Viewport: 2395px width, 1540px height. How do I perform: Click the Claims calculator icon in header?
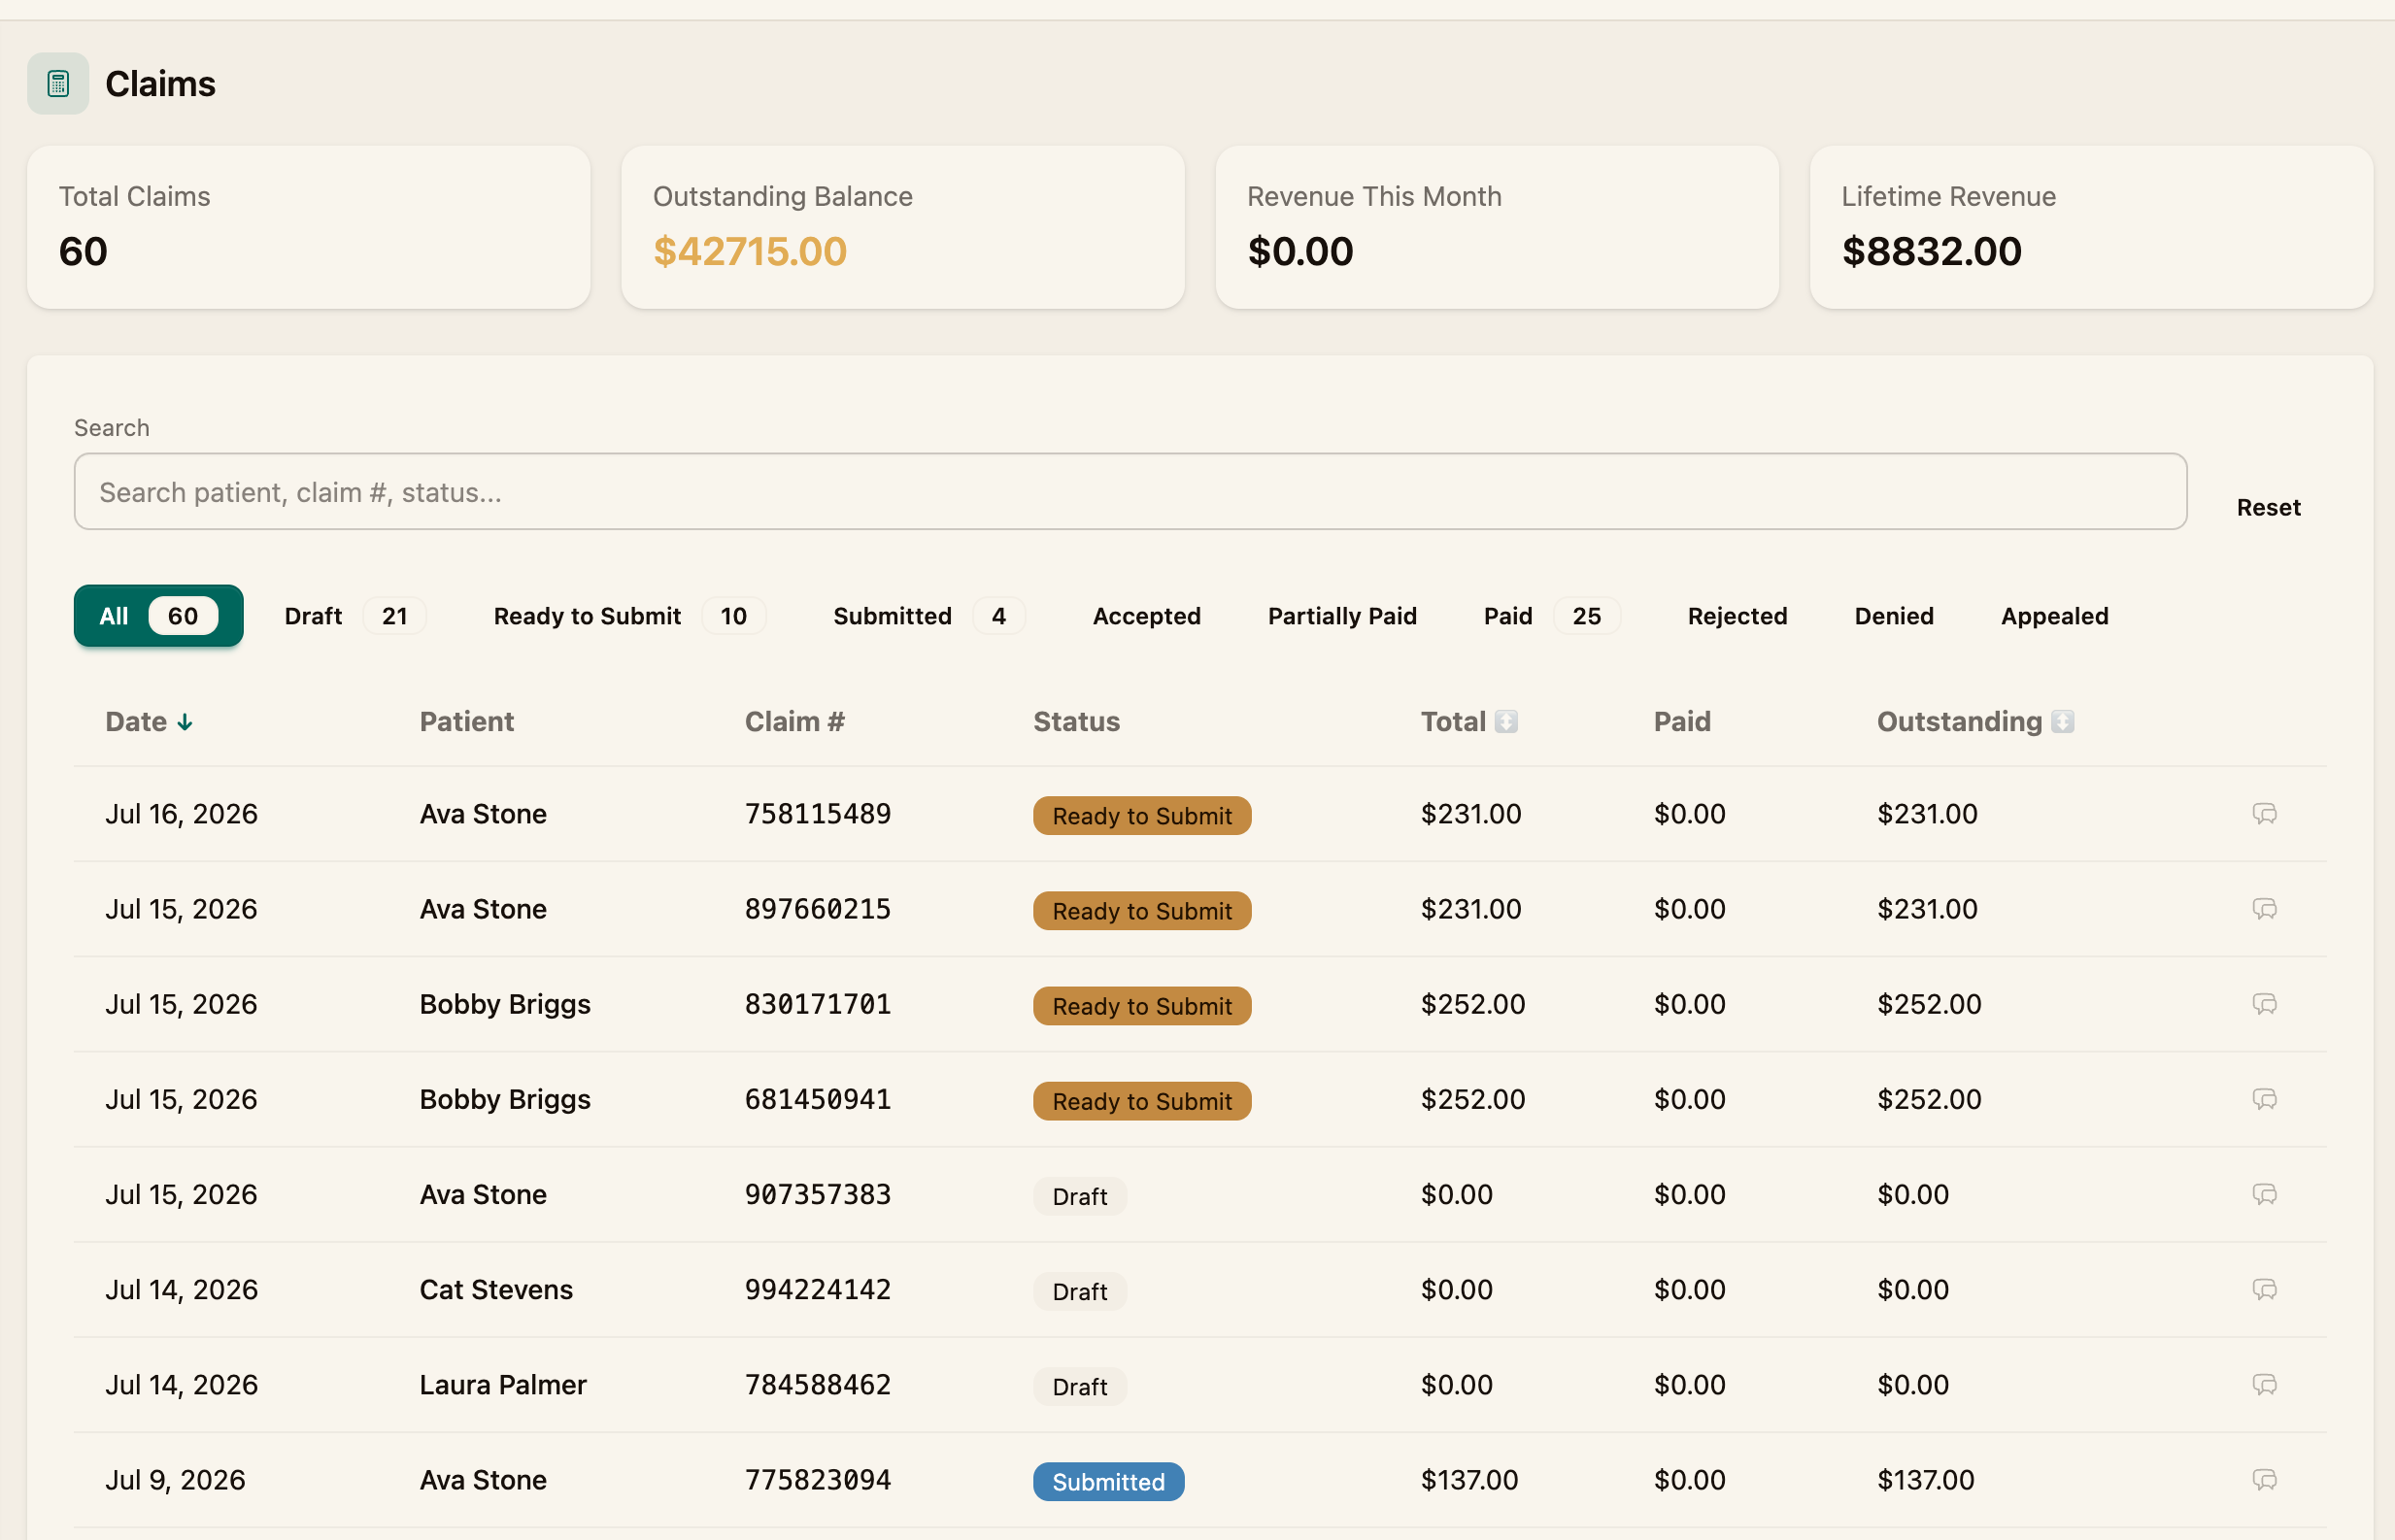coord(58,83)
